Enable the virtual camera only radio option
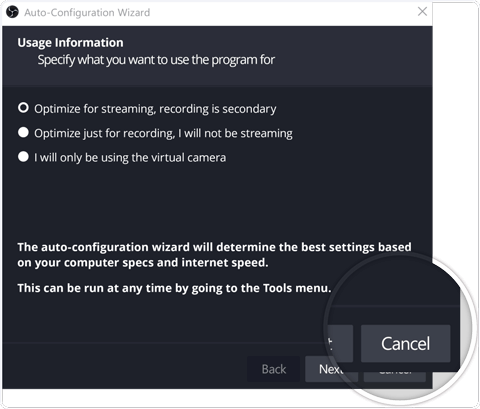480x409 pixels. pos(23,157)
